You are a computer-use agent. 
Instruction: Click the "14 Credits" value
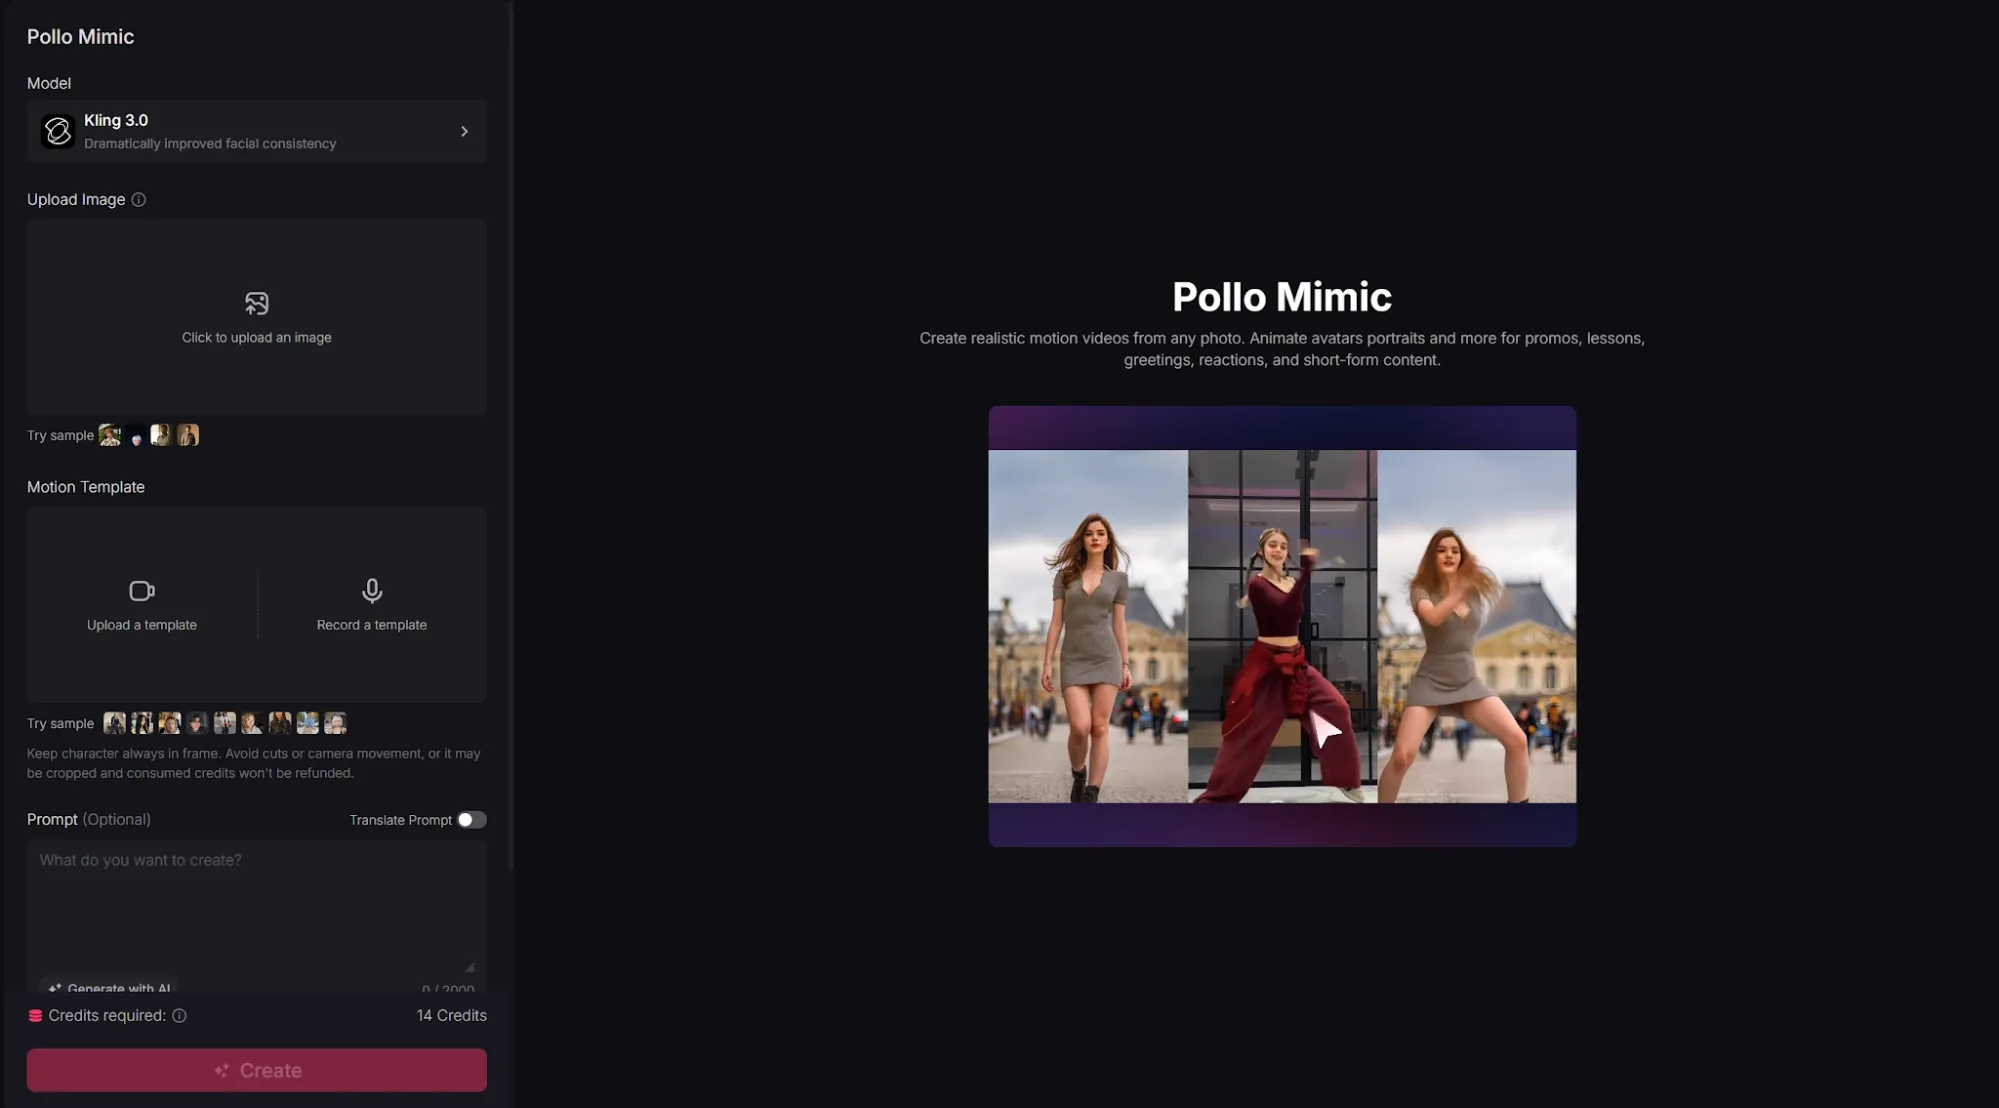[452, 1015]
